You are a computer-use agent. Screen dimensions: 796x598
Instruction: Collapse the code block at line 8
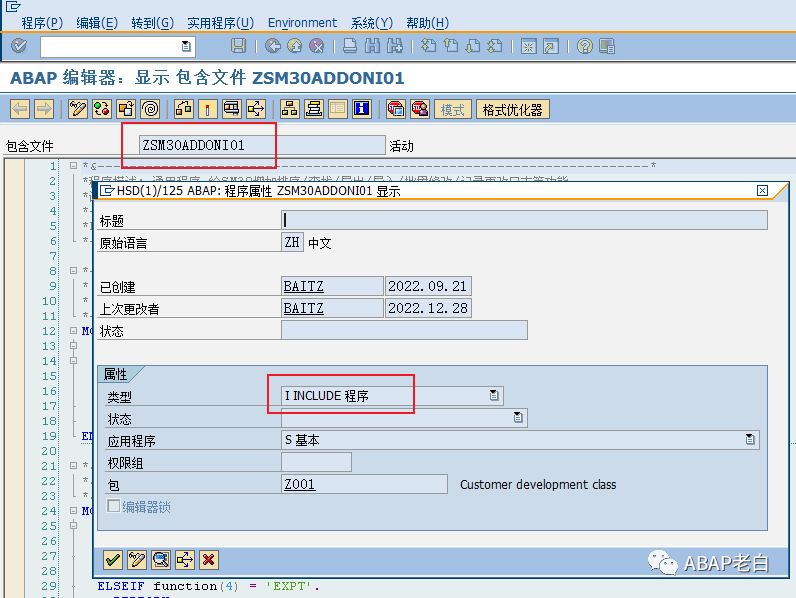(74, 271)
